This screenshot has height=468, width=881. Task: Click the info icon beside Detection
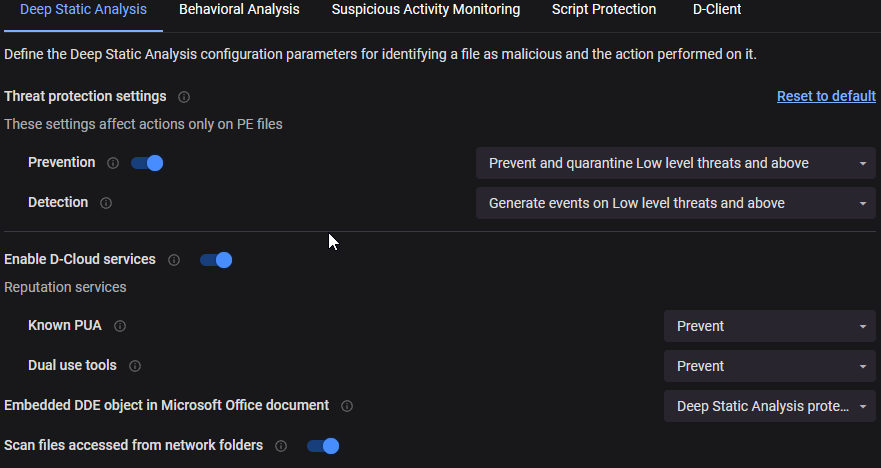point(106,203)
